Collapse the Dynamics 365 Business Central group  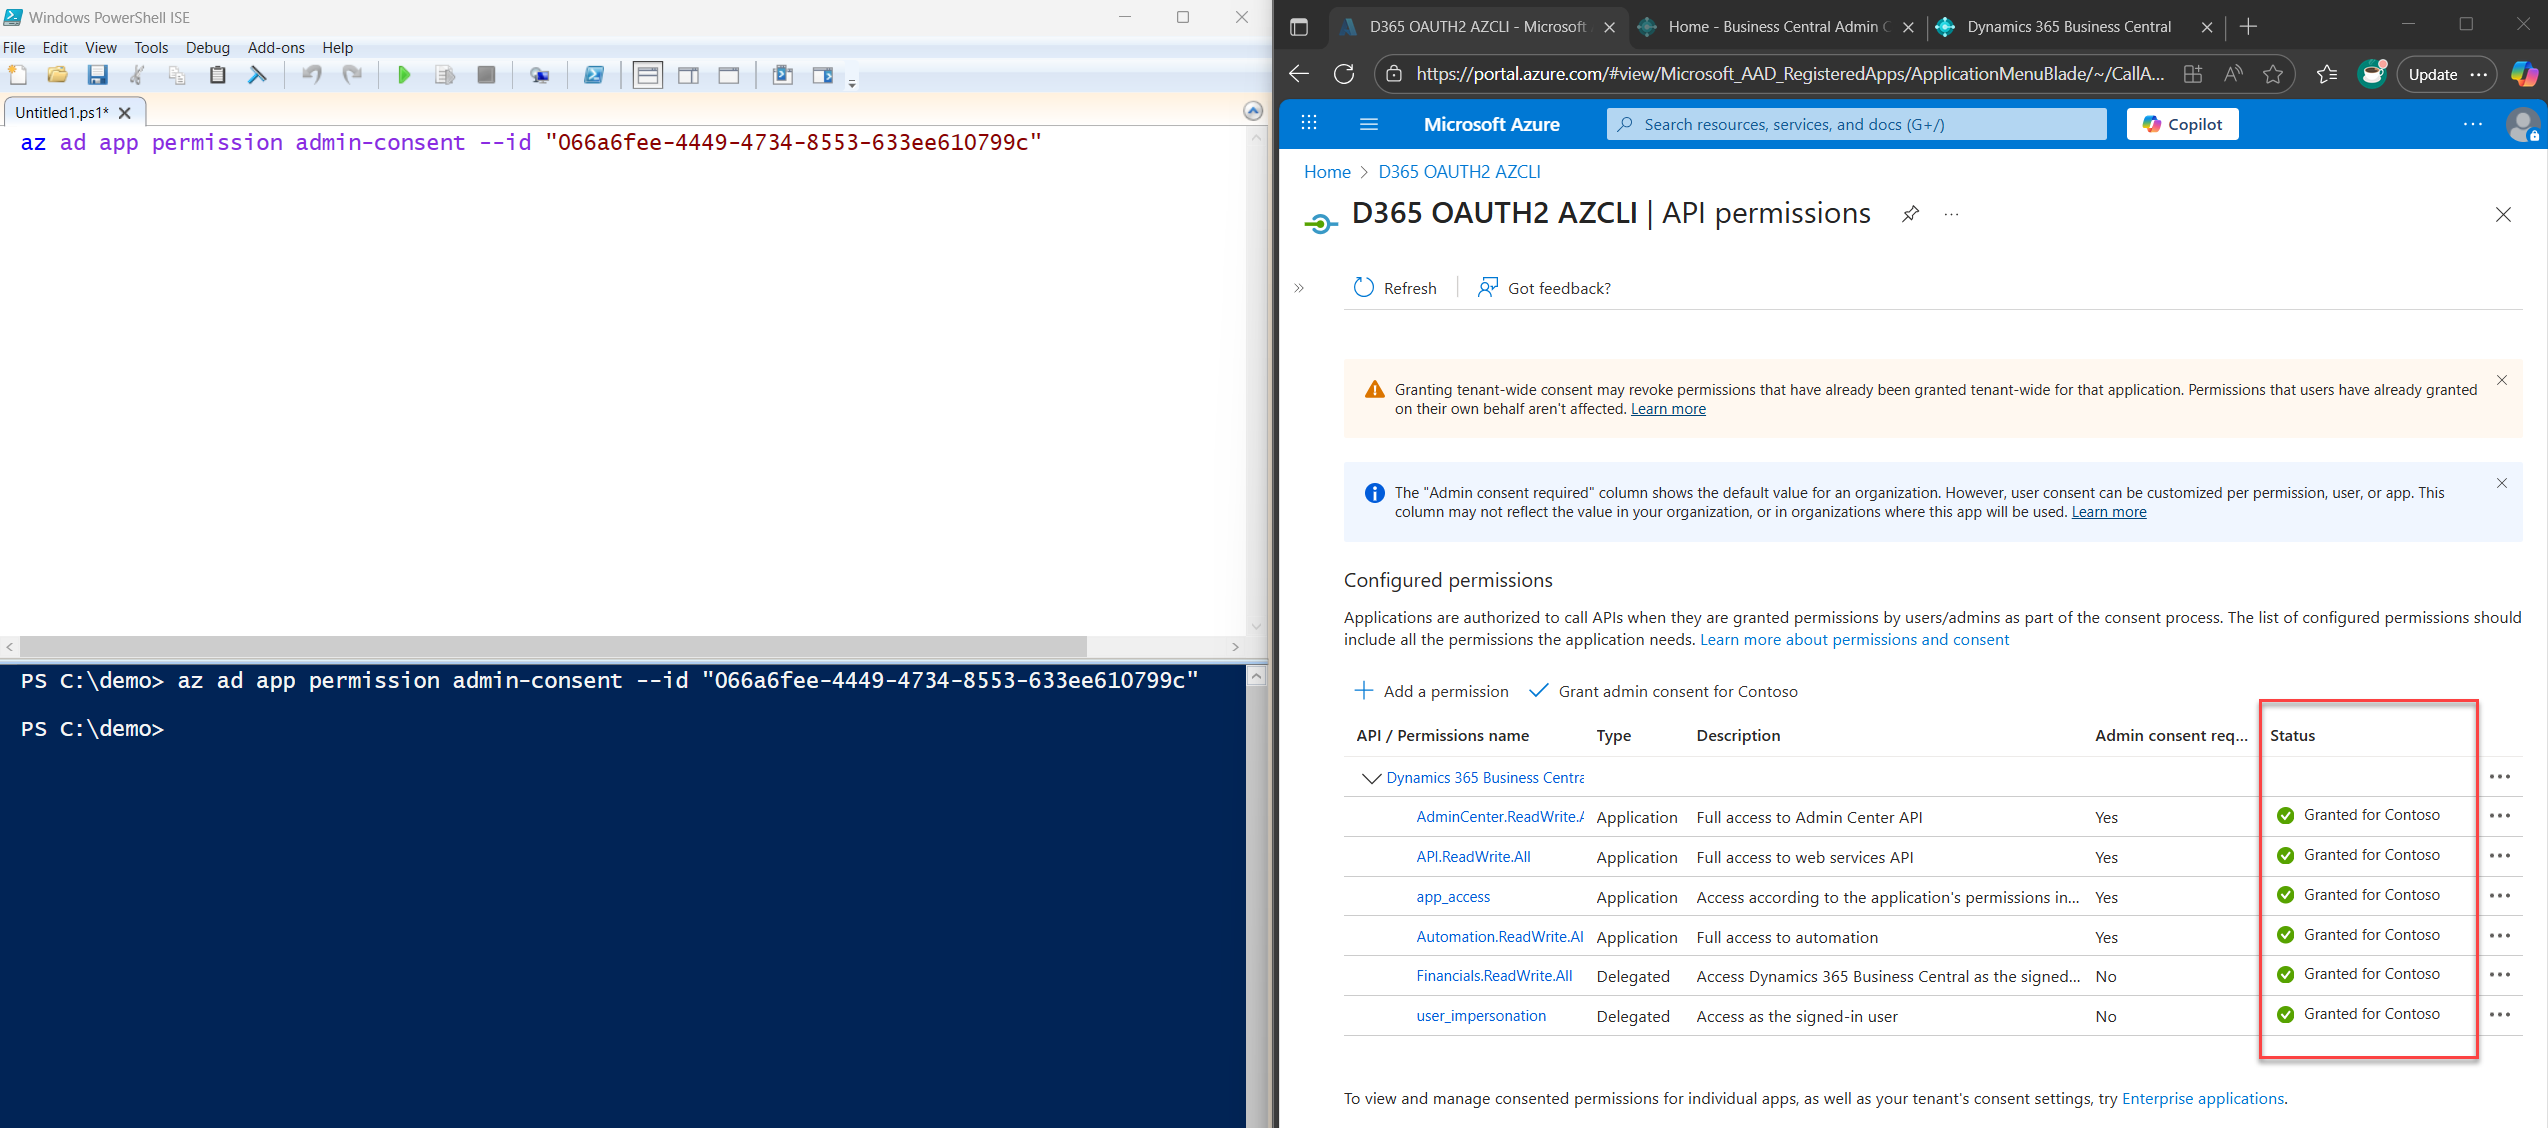(1371, 778)
